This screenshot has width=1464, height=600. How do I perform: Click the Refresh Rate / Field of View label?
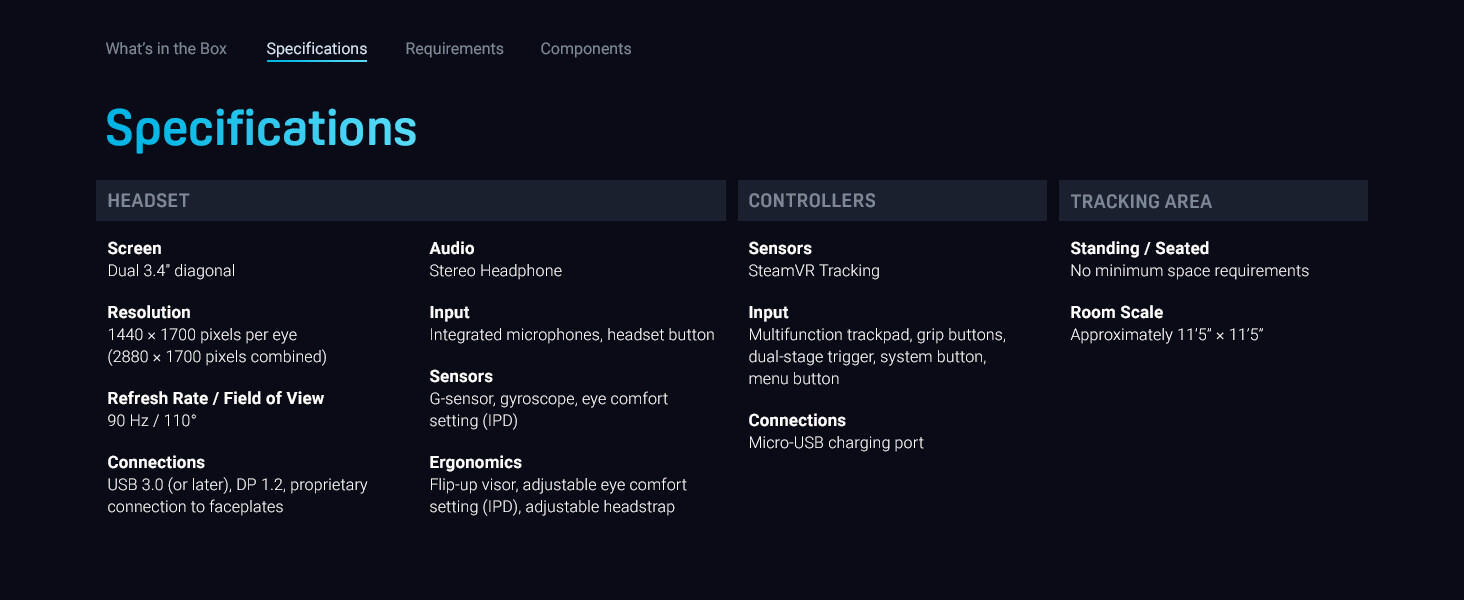coord(216,398)
